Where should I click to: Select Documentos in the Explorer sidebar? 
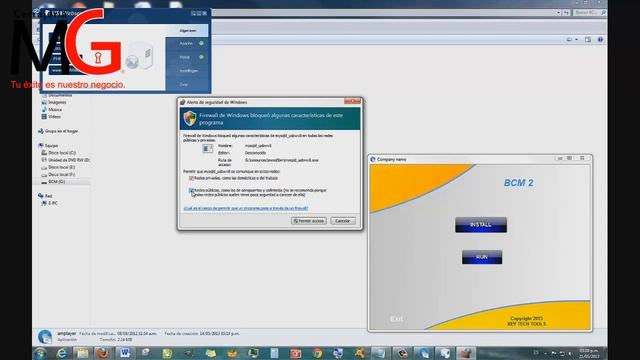point(57,95)
